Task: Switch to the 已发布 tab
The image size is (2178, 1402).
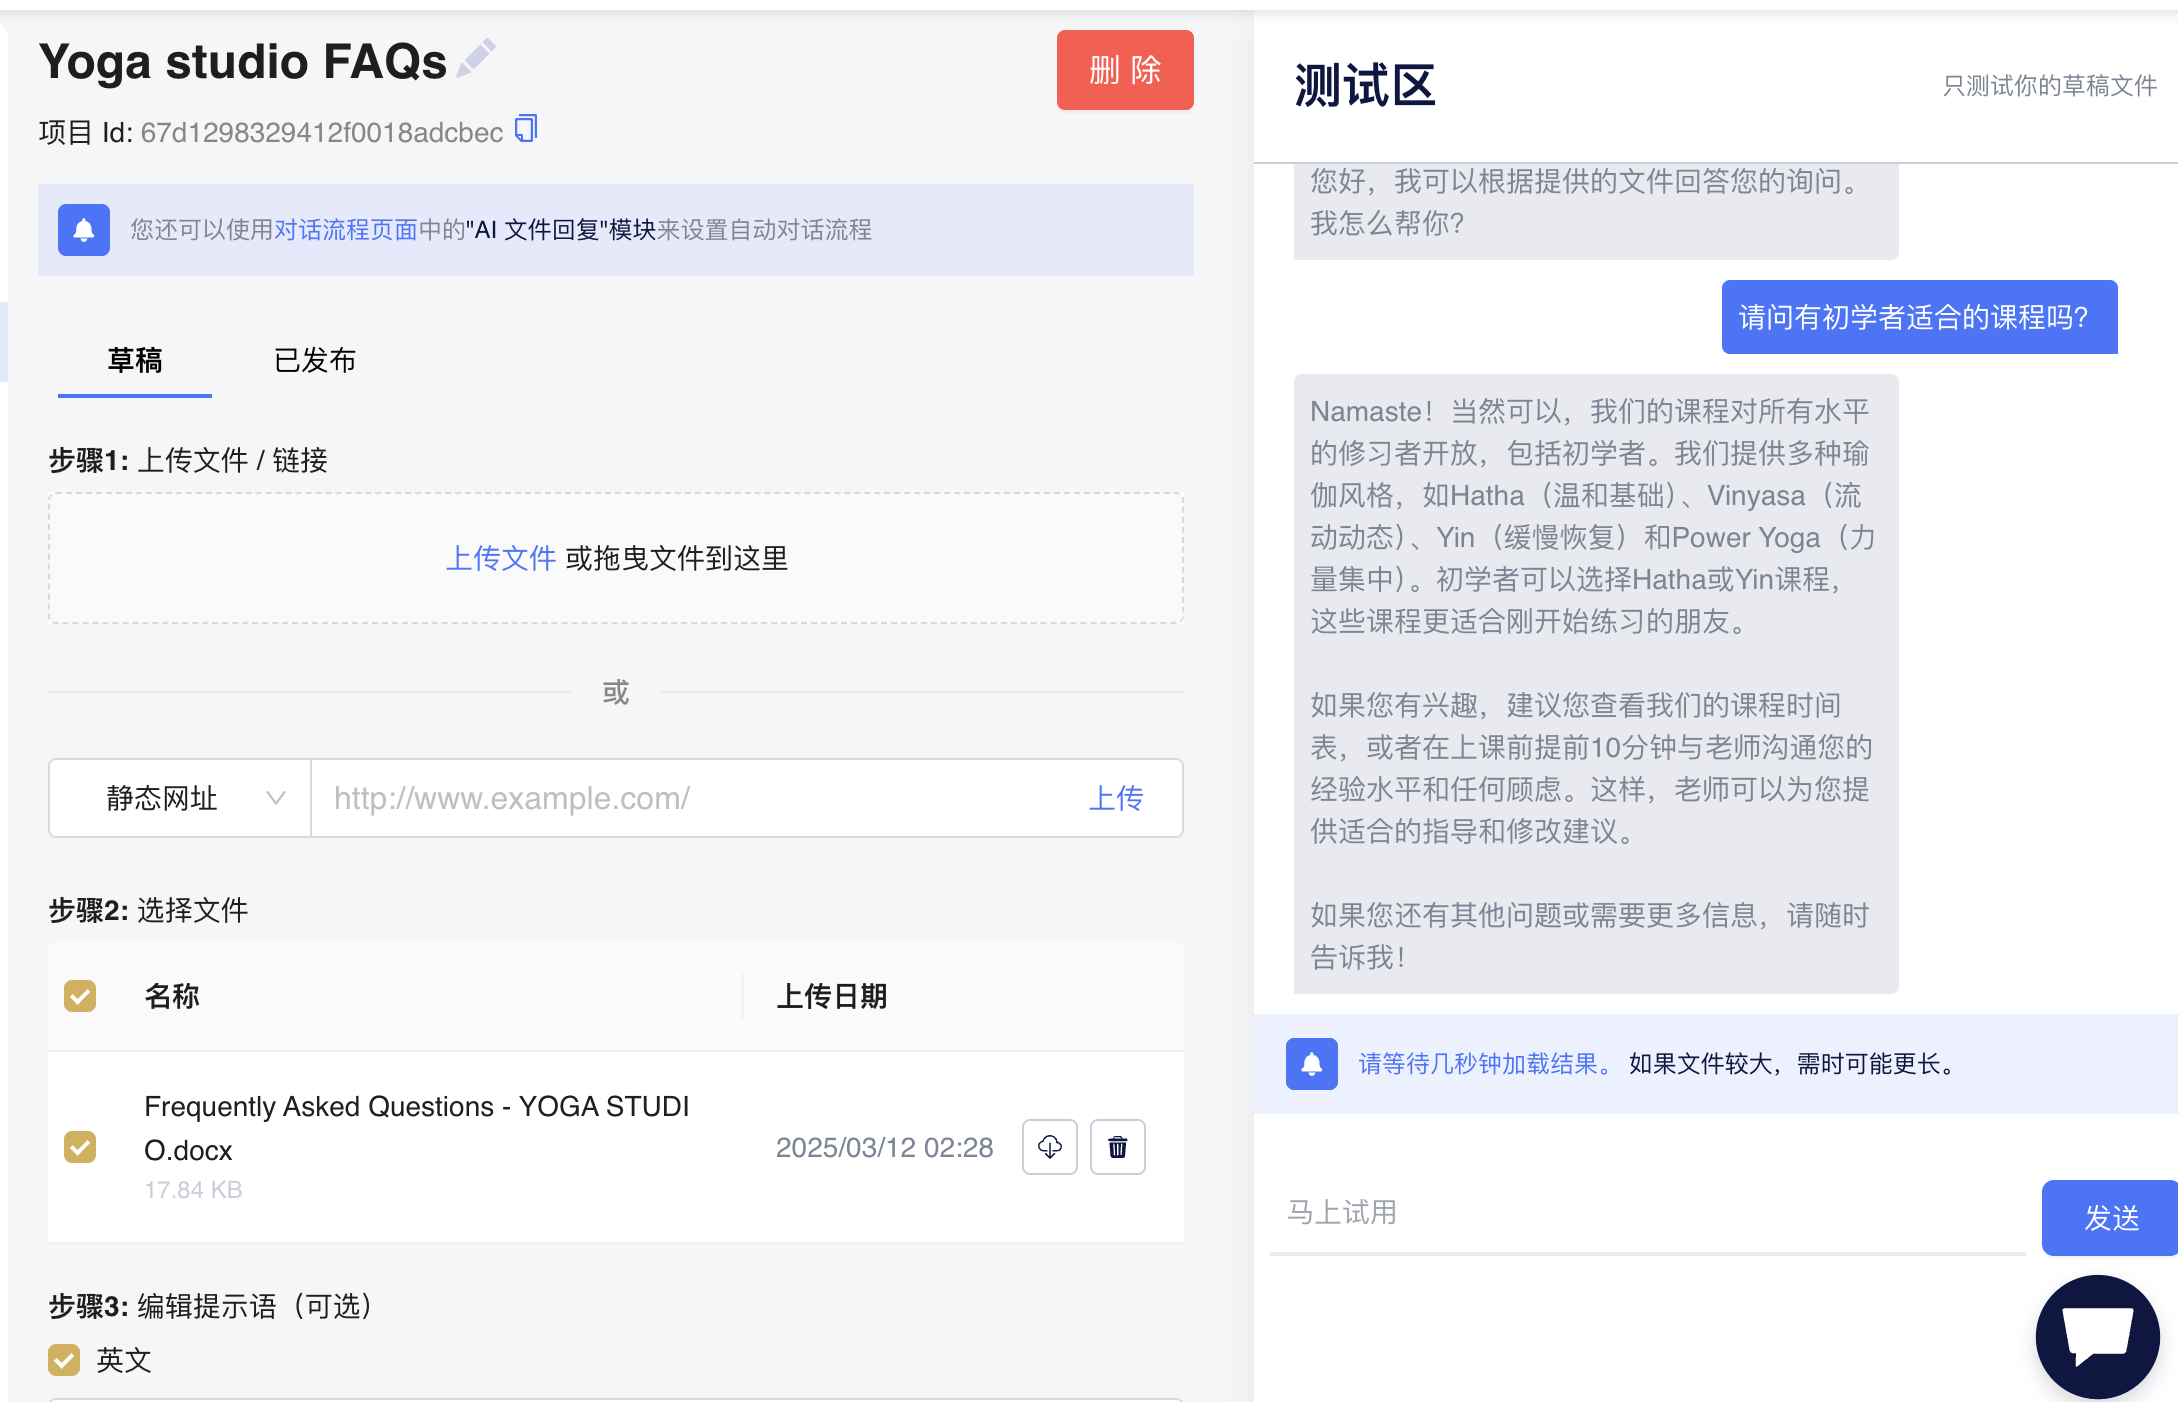Action: point(315,360)
